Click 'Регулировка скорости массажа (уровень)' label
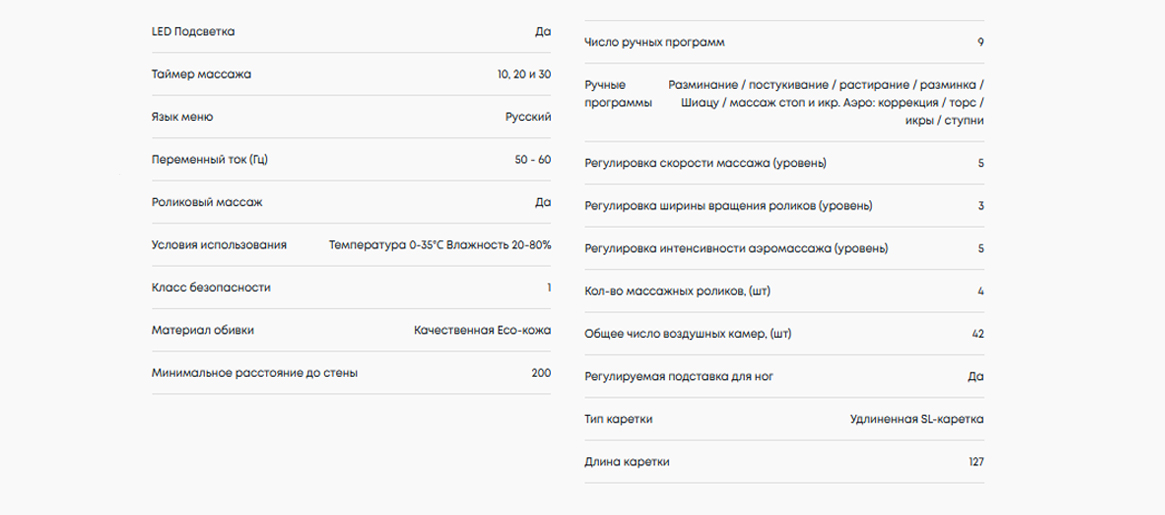 coord(705,163)
